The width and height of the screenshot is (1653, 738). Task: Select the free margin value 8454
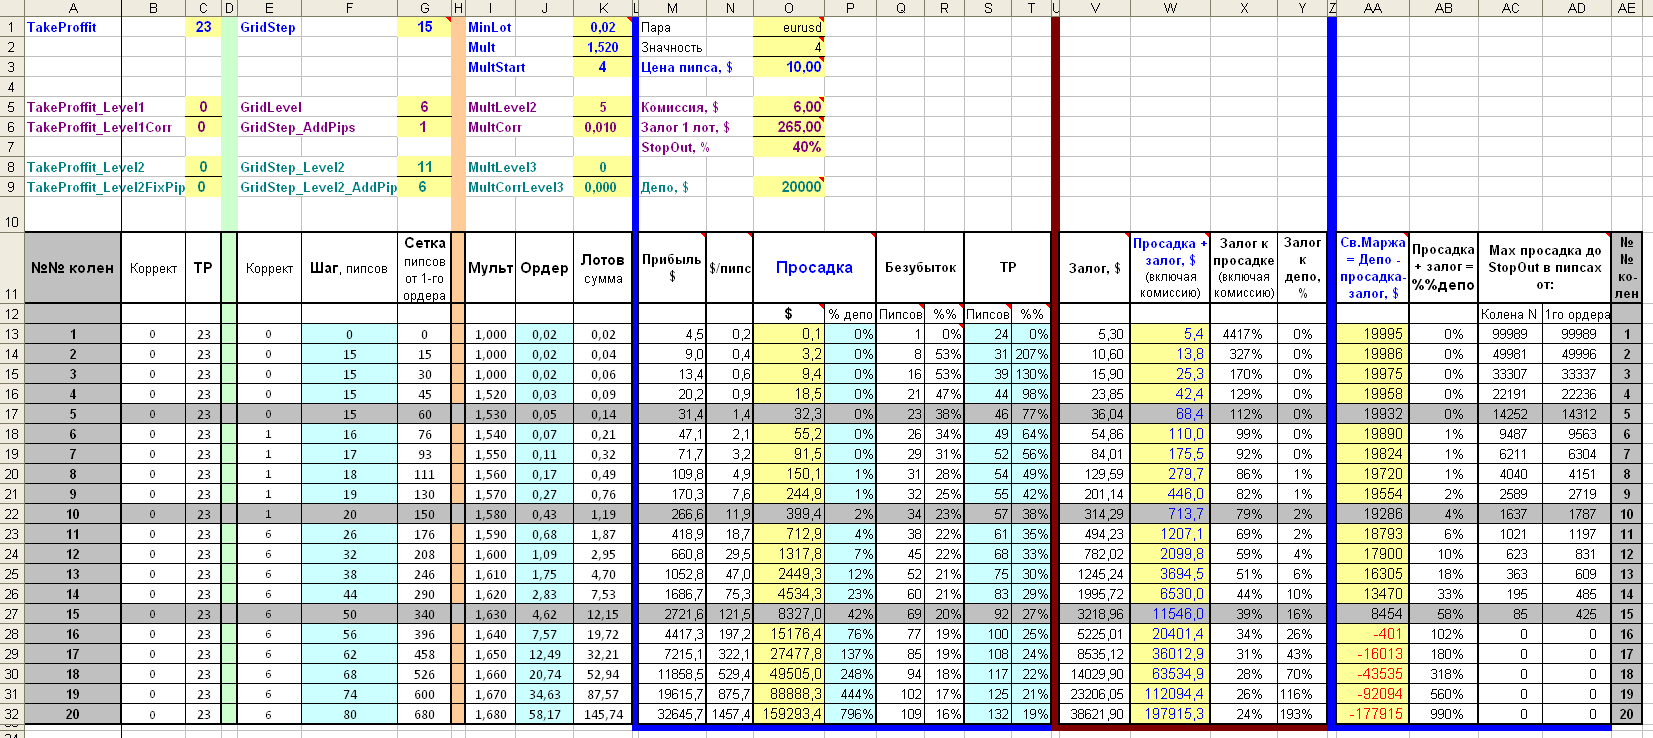(x=1373, y=614)
